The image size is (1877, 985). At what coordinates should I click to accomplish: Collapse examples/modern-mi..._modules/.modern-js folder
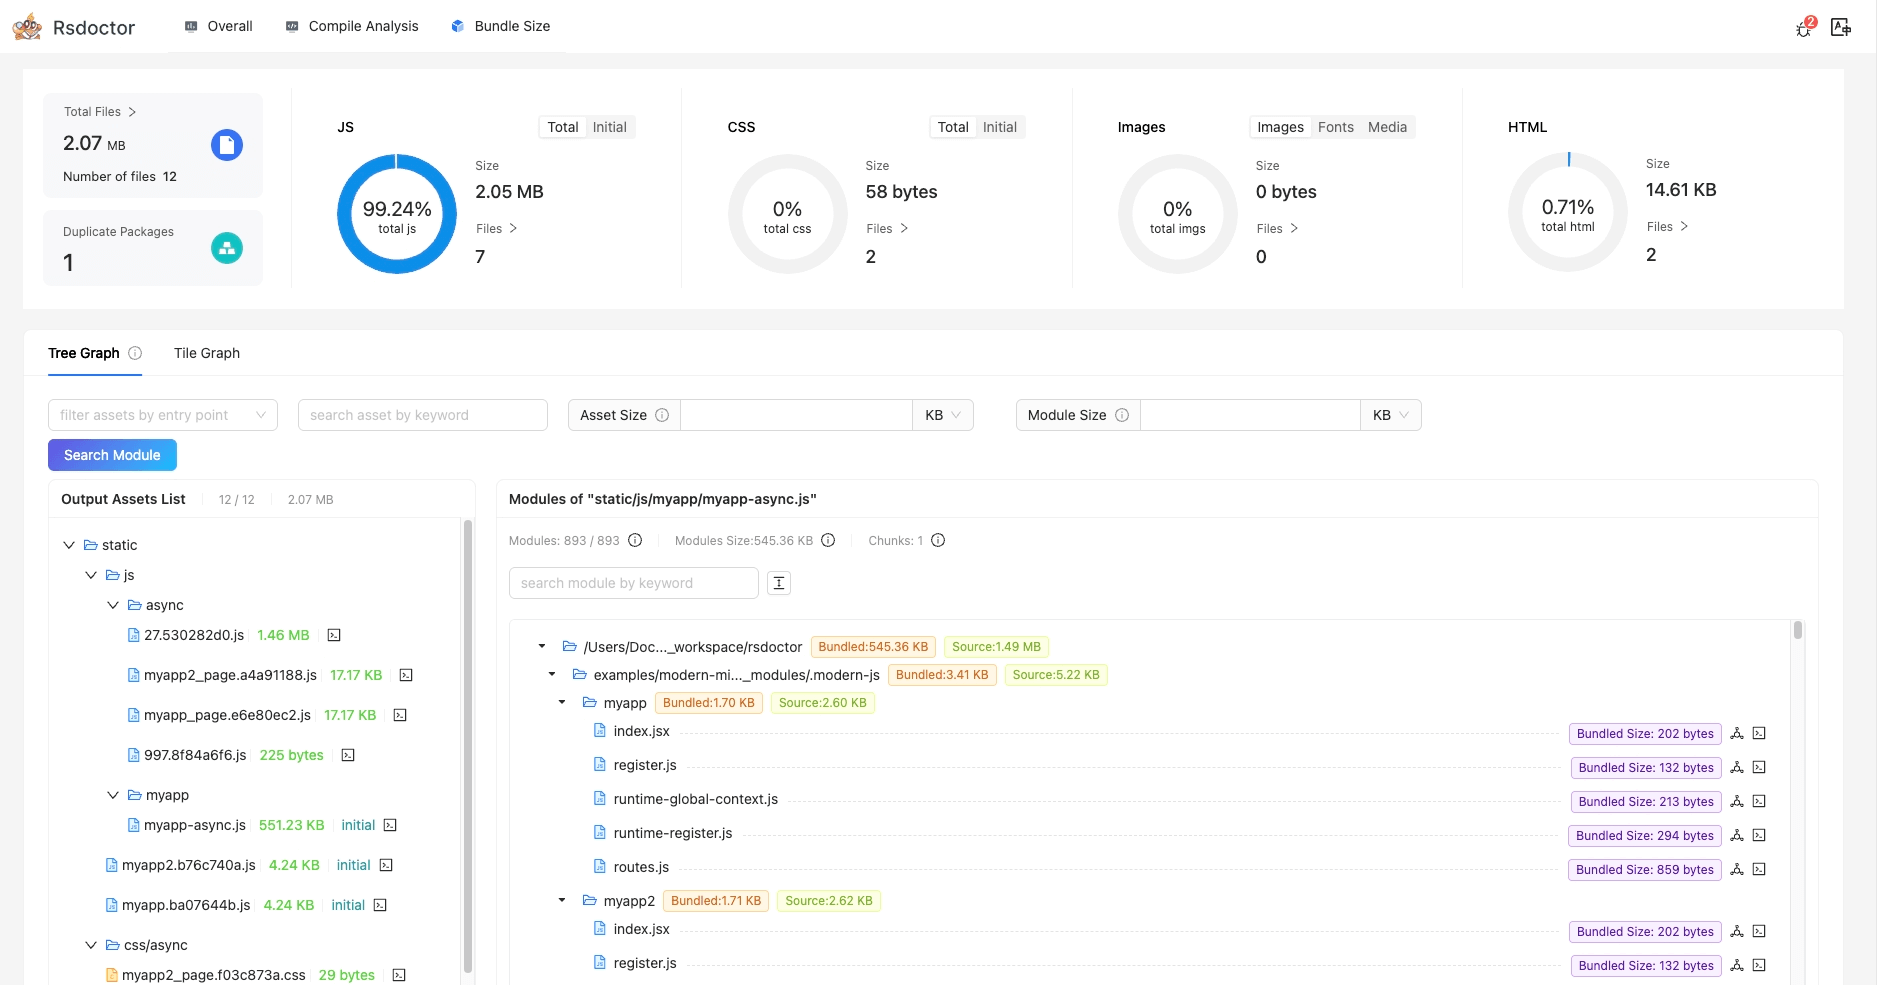click(552, 675)
